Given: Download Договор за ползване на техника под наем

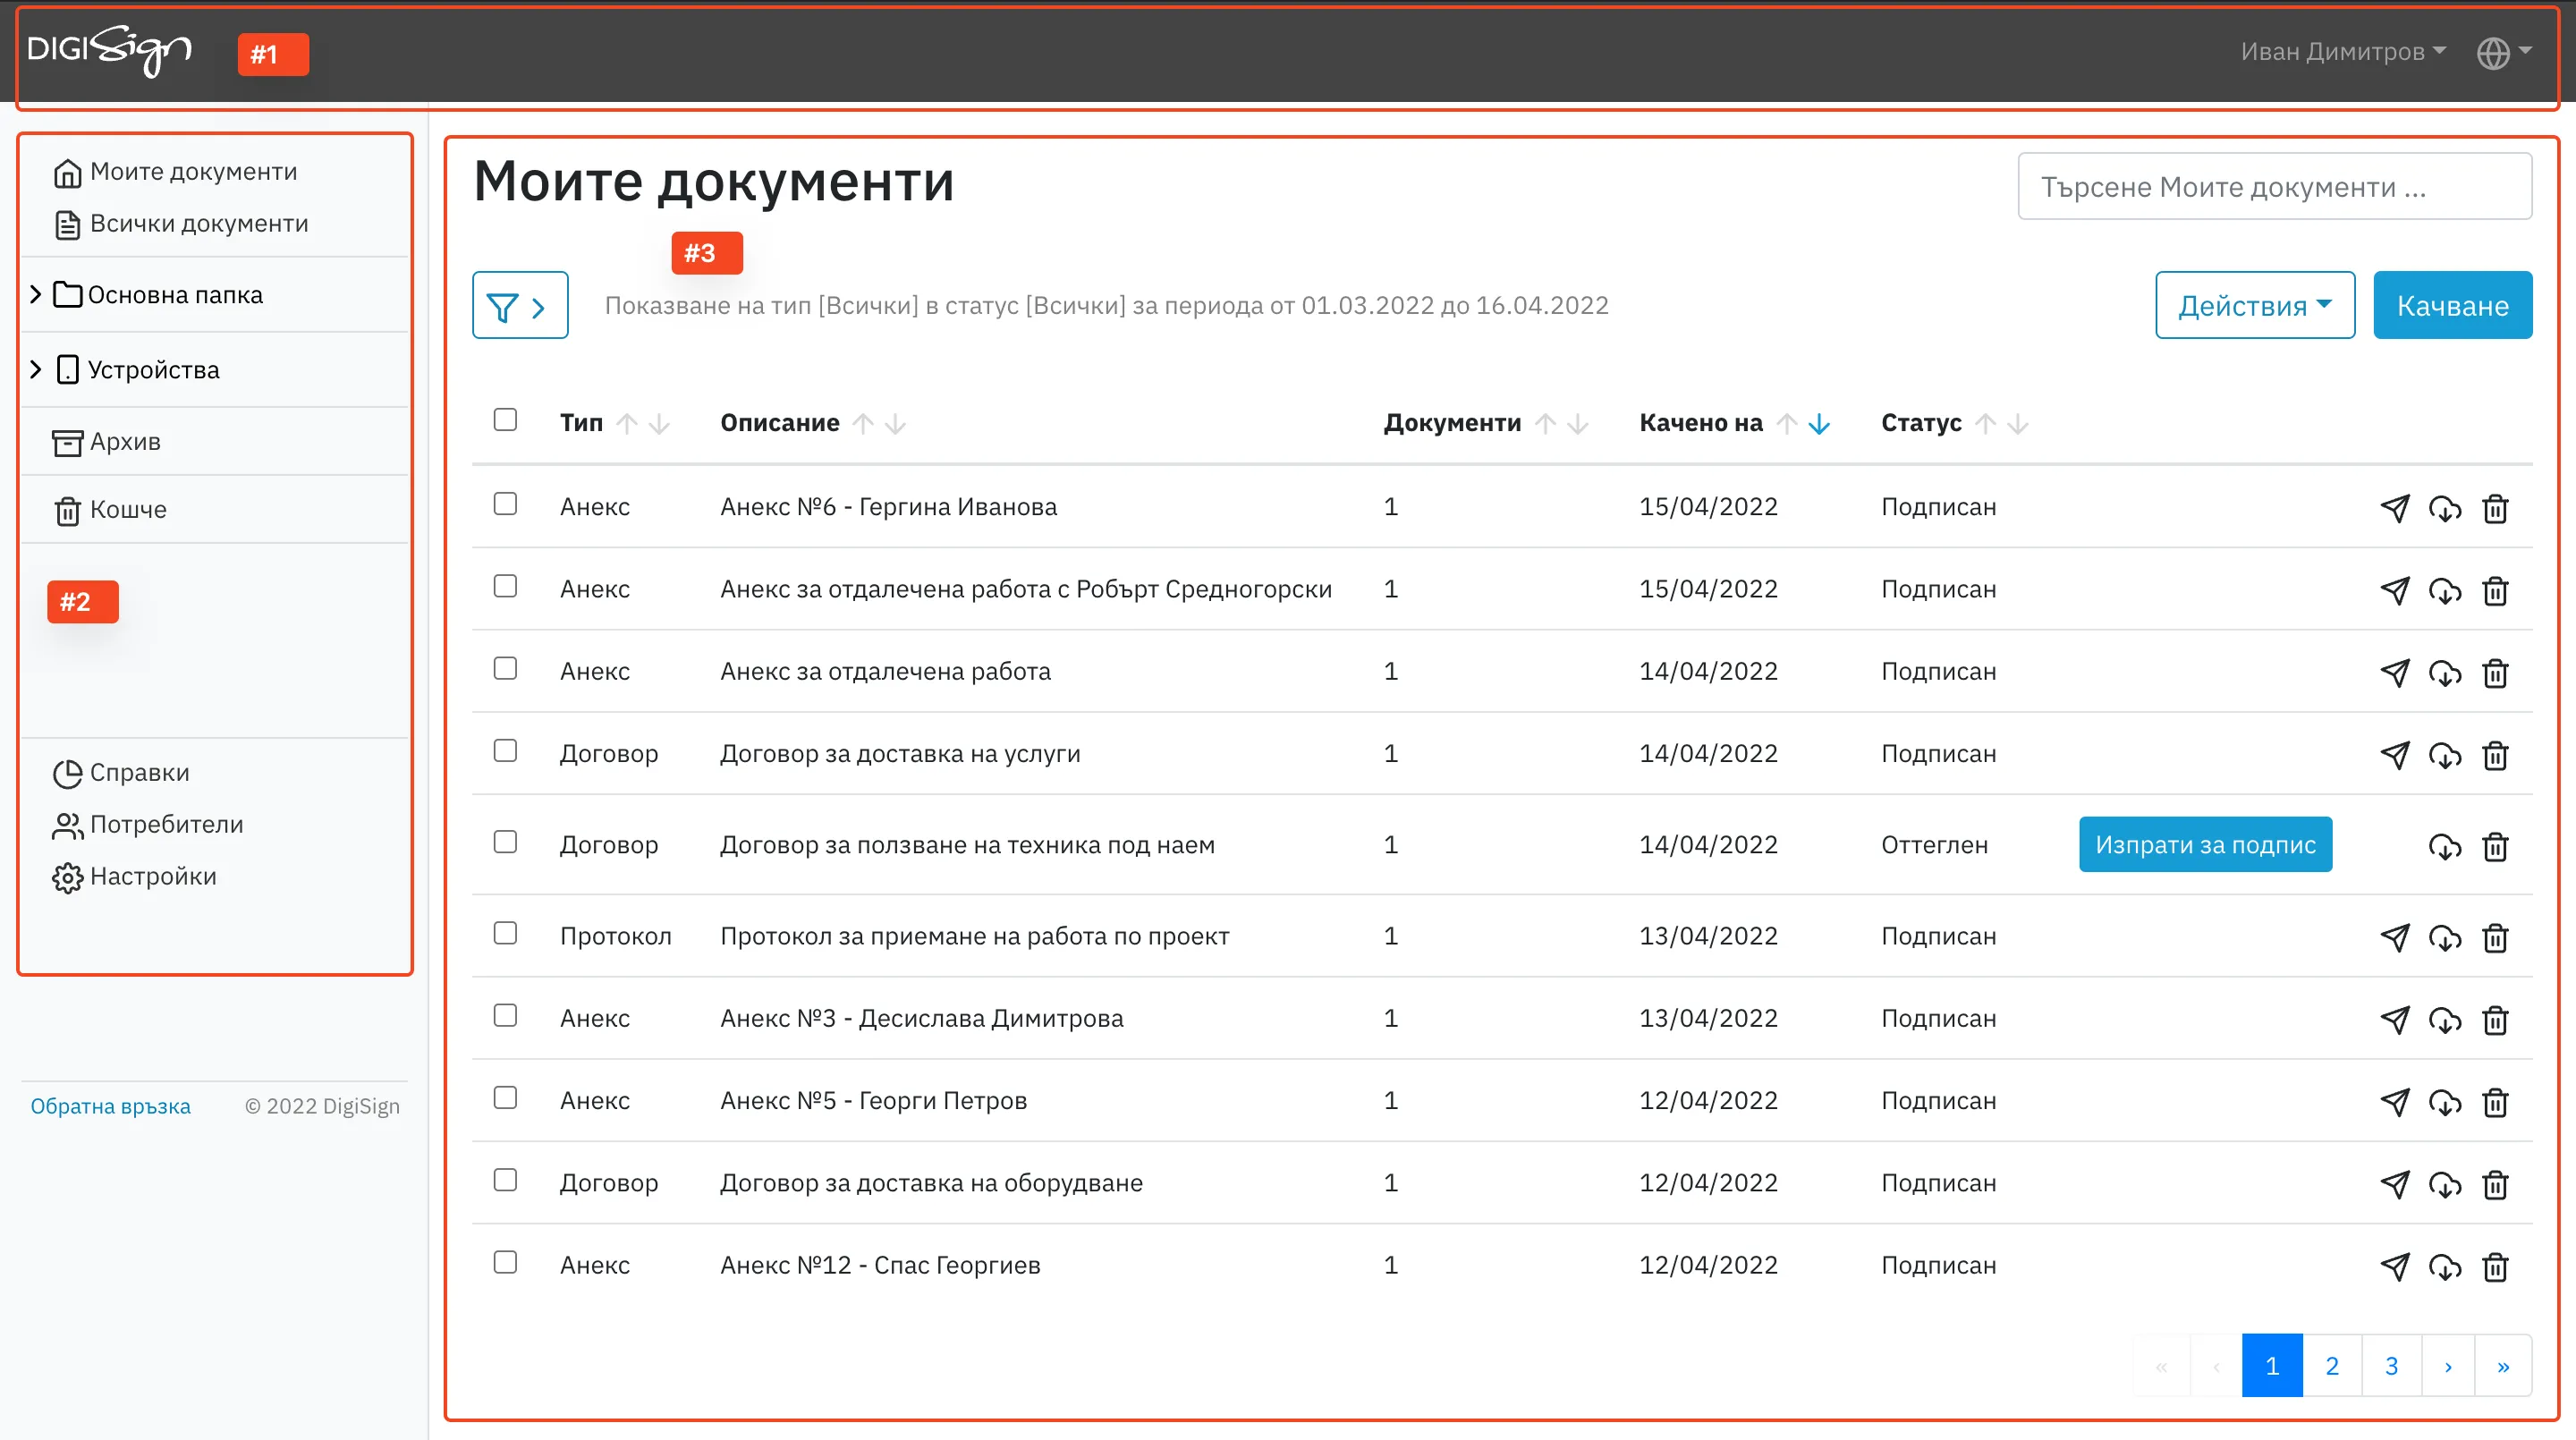Looking at the screenshot, I should click(2444, 847).
